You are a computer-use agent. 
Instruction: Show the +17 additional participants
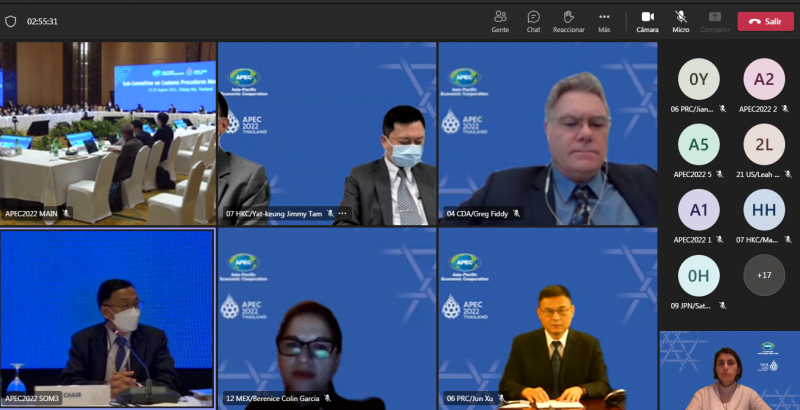point(764,274)
